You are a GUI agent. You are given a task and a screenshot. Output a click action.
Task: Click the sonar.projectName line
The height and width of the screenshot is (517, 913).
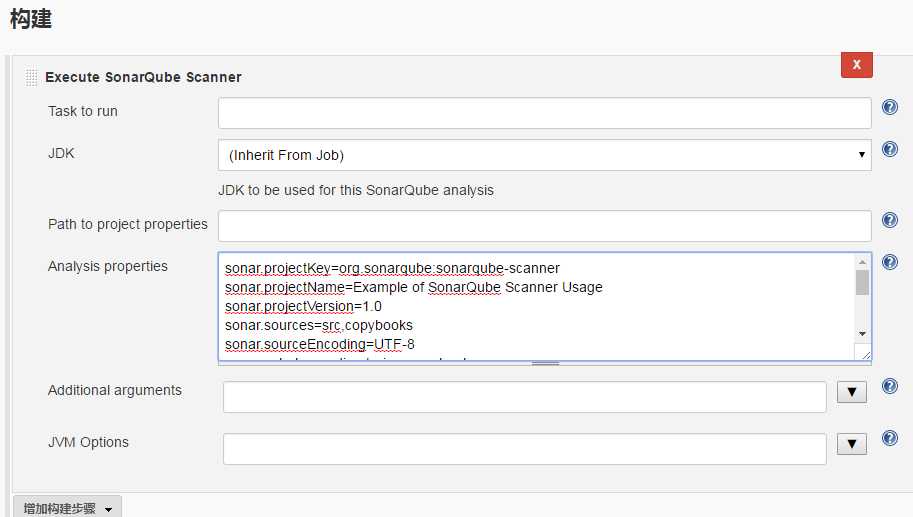413,288
